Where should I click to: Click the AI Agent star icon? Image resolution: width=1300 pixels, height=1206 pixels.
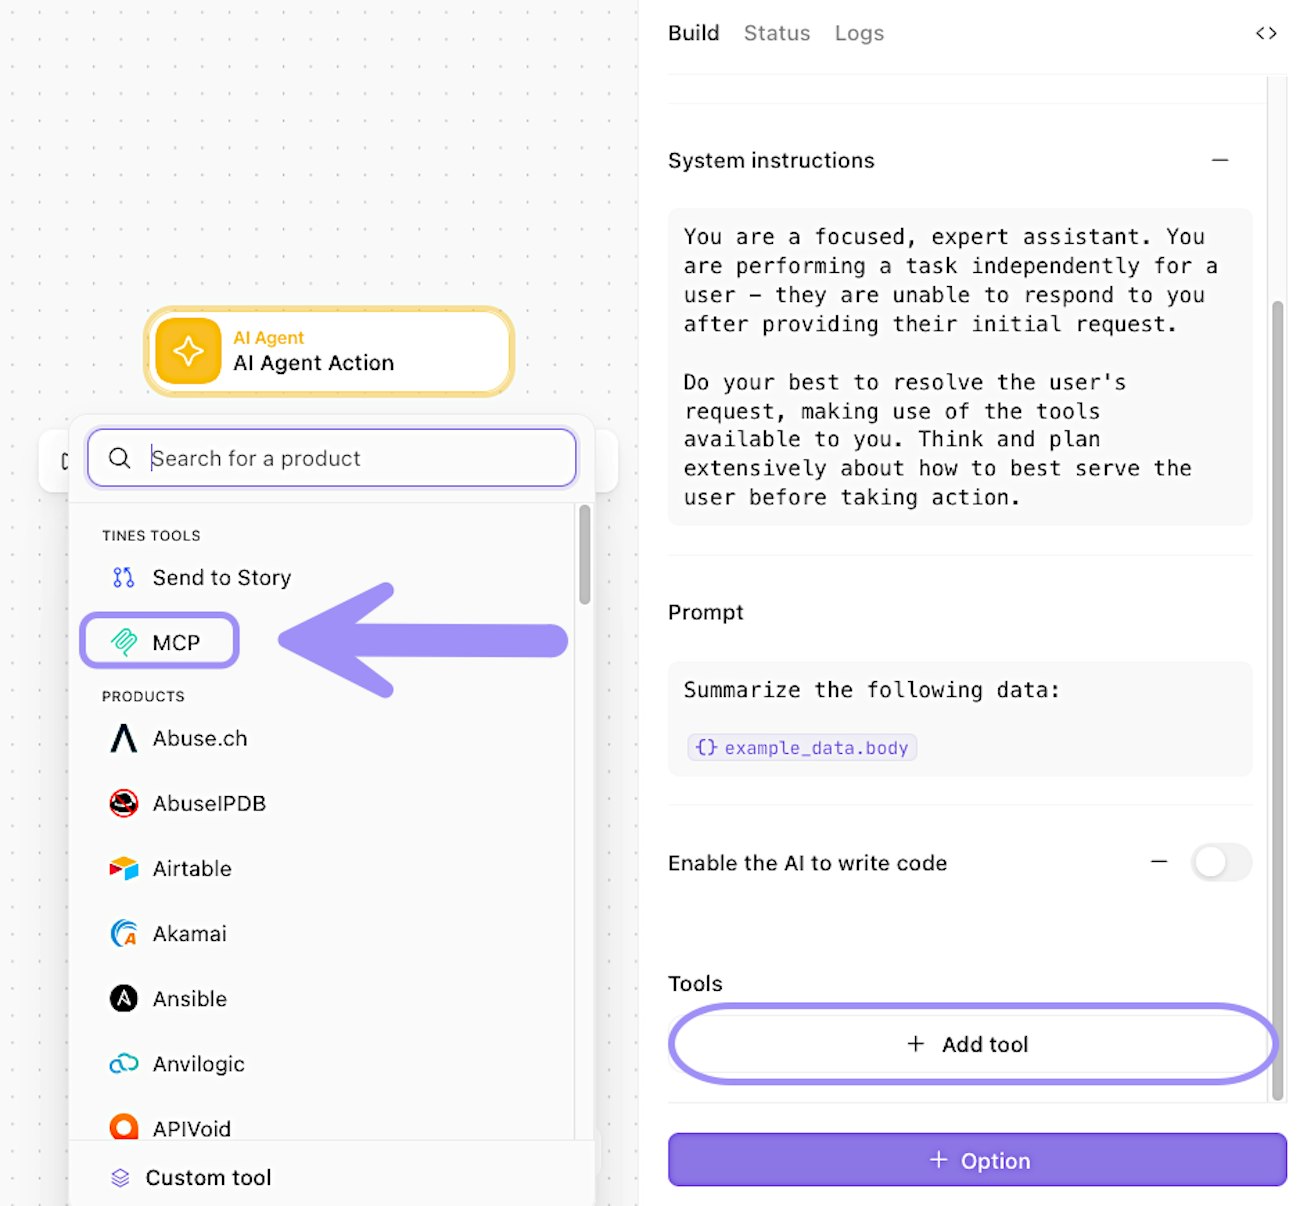click(x=188, y=351)
